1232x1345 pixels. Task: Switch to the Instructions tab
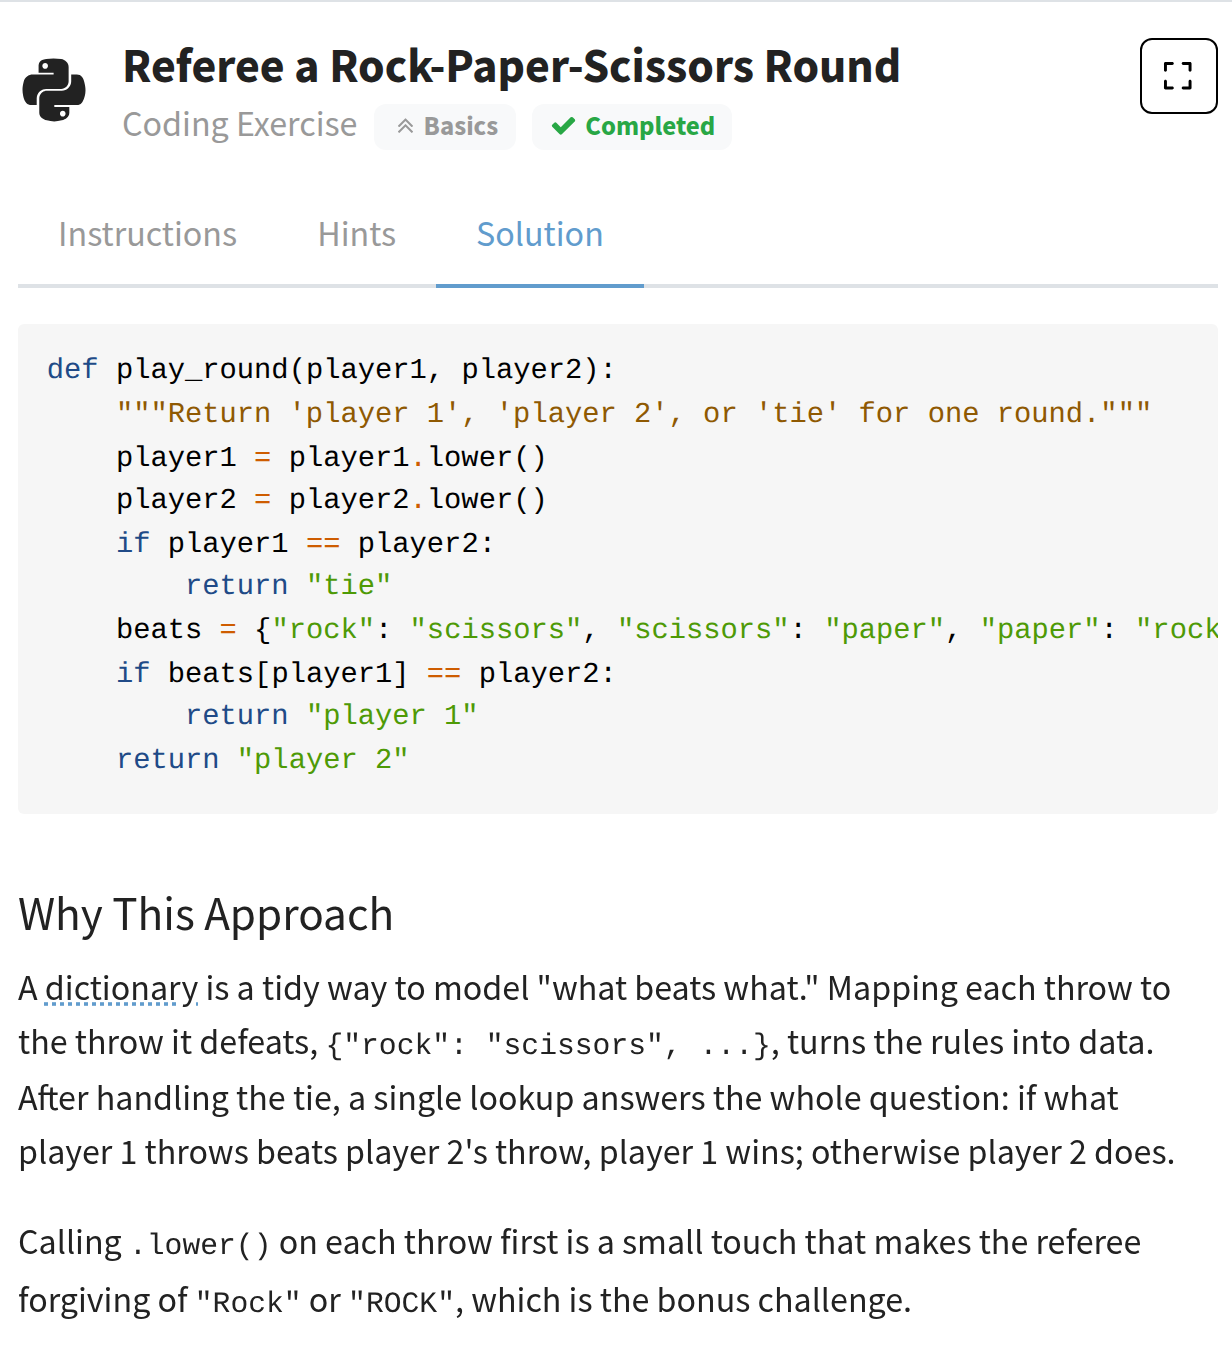(x=148, y=234)
